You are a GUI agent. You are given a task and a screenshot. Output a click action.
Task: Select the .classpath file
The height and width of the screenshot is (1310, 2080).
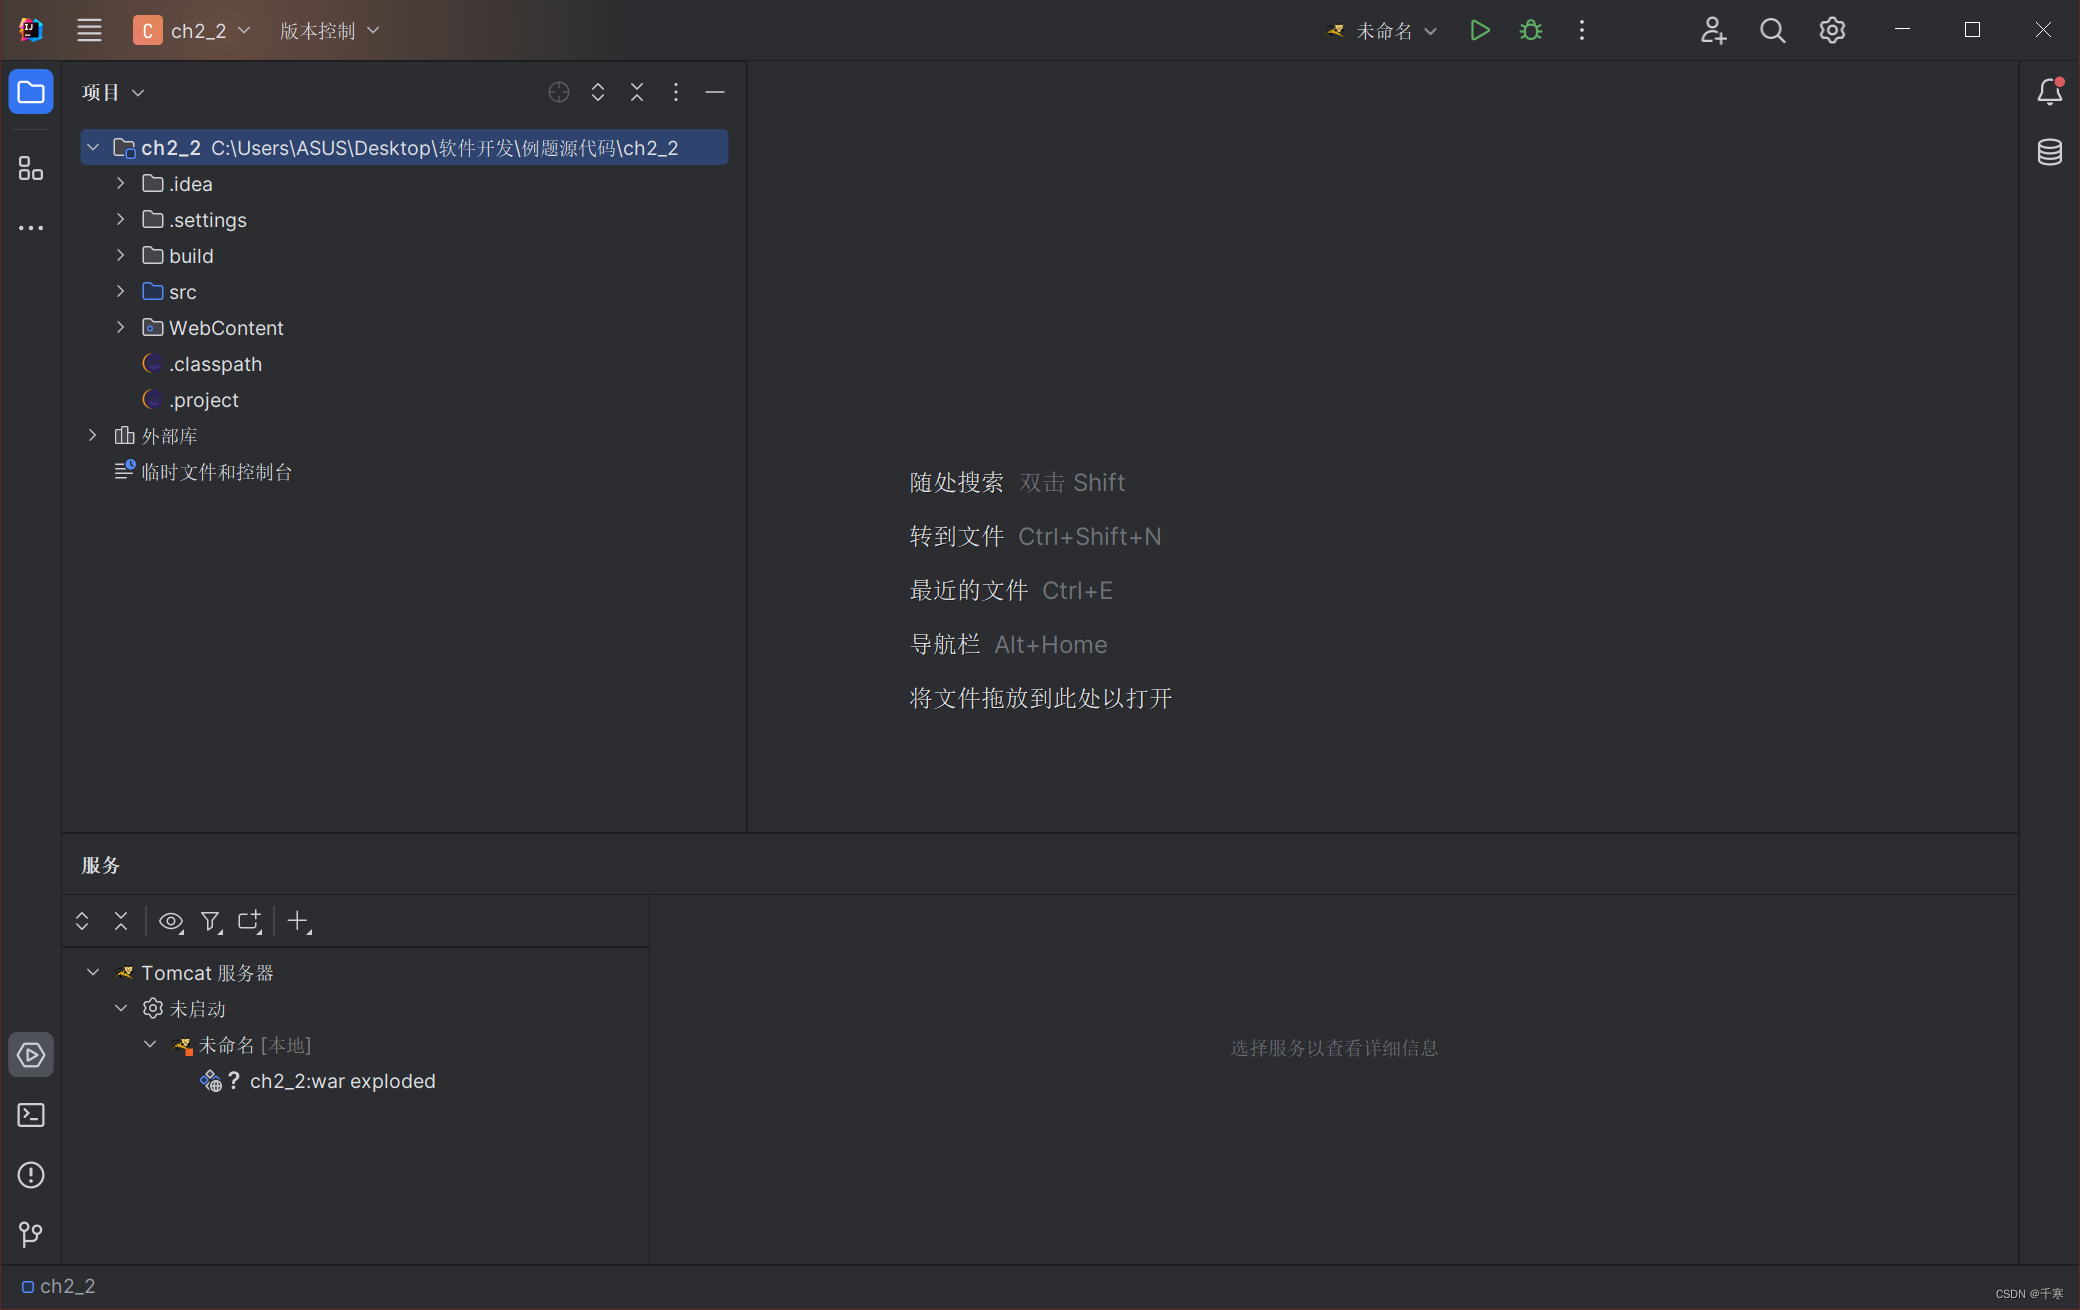(x=215, y=364)
